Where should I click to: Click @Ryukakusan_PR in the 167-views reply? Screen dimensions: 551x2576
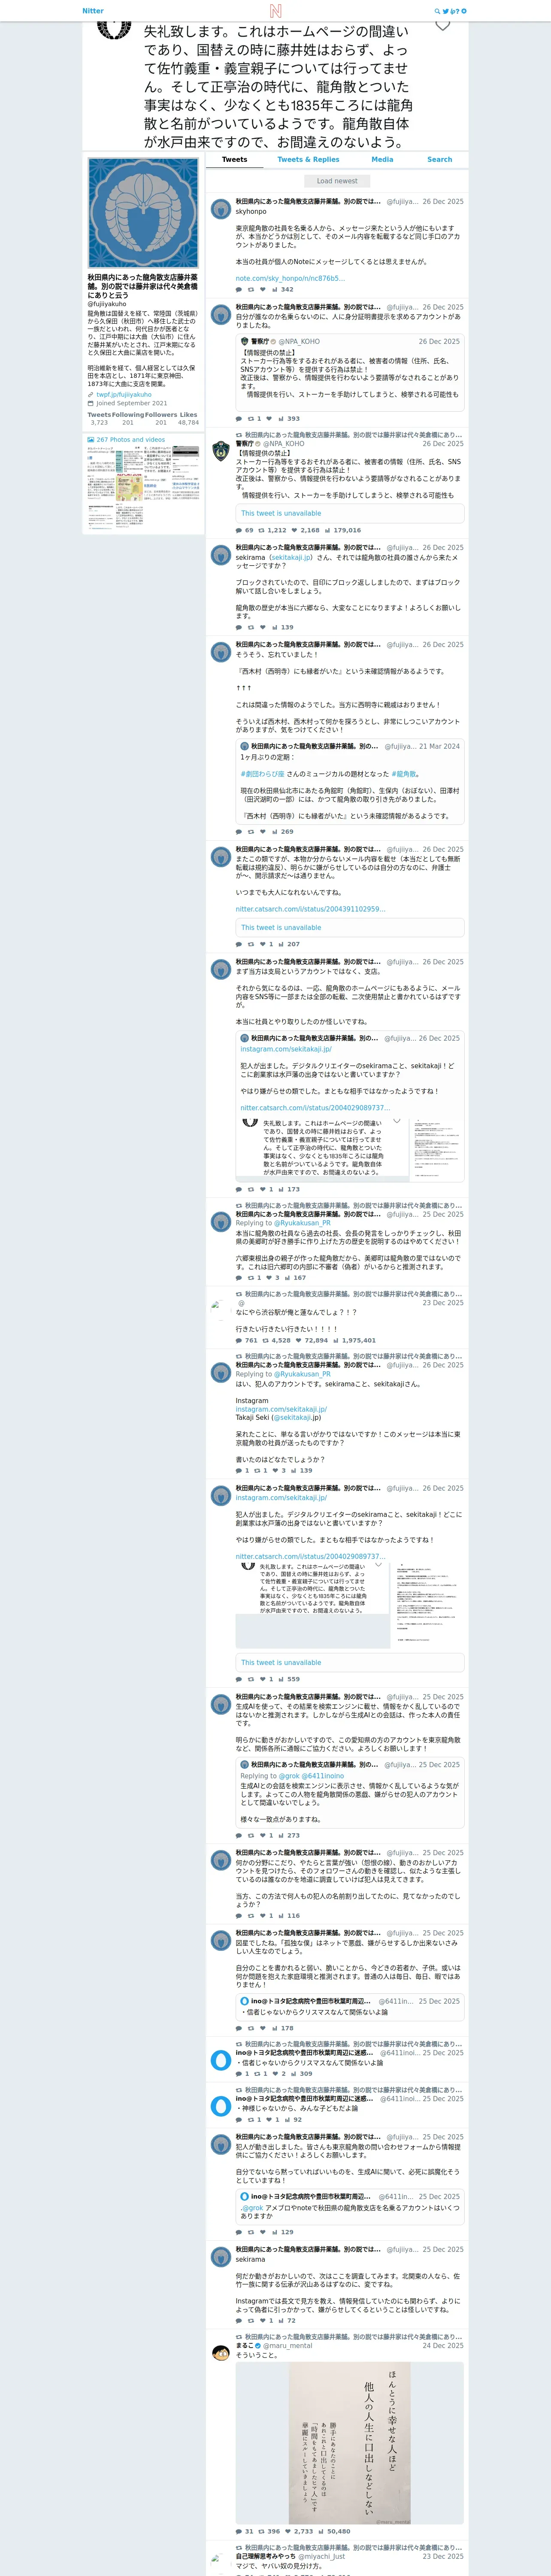pyautogui.click(x=302, y=1223)
